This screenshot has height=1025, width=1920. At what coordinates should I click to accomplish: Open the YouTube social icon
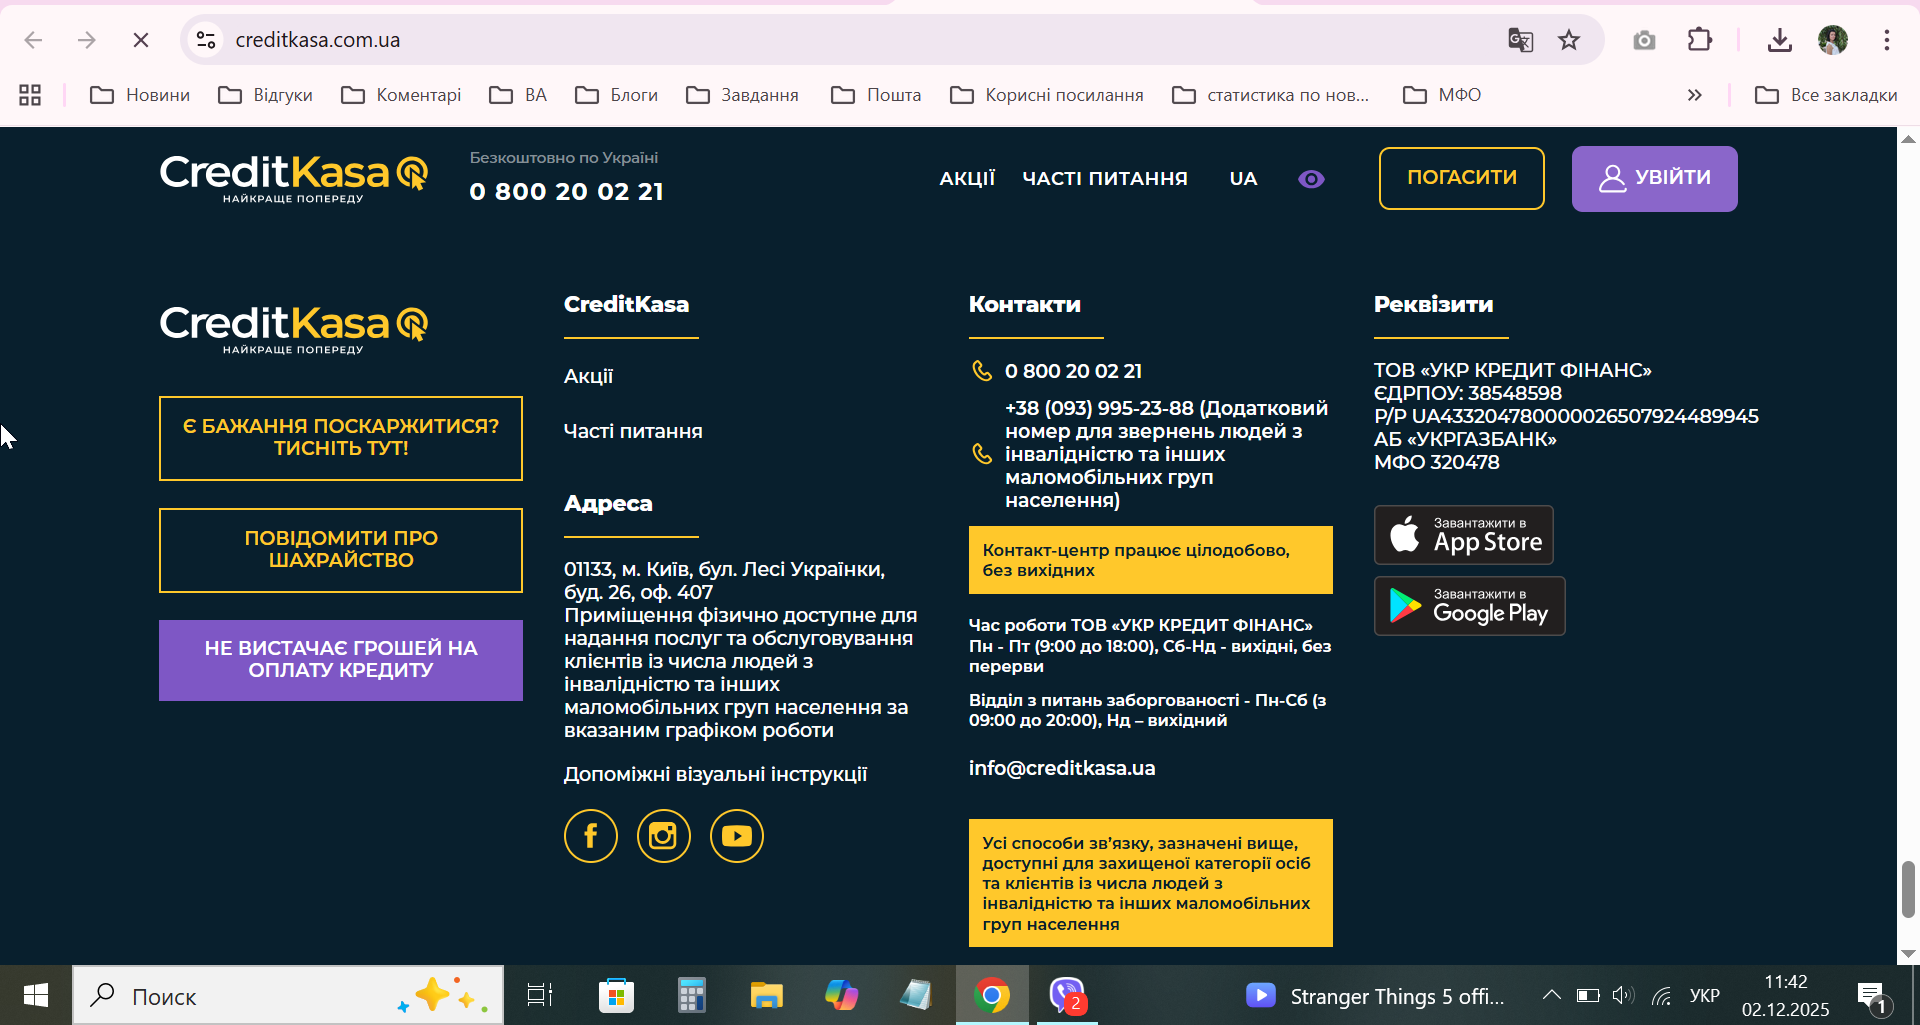tap(737, 836)
